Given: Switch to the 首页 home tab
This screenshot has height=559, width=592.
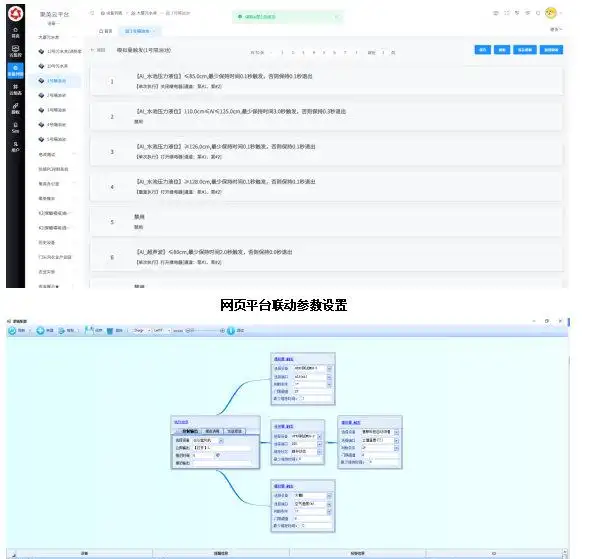Looking at the screenshot, I should click(x=106, y=31).
